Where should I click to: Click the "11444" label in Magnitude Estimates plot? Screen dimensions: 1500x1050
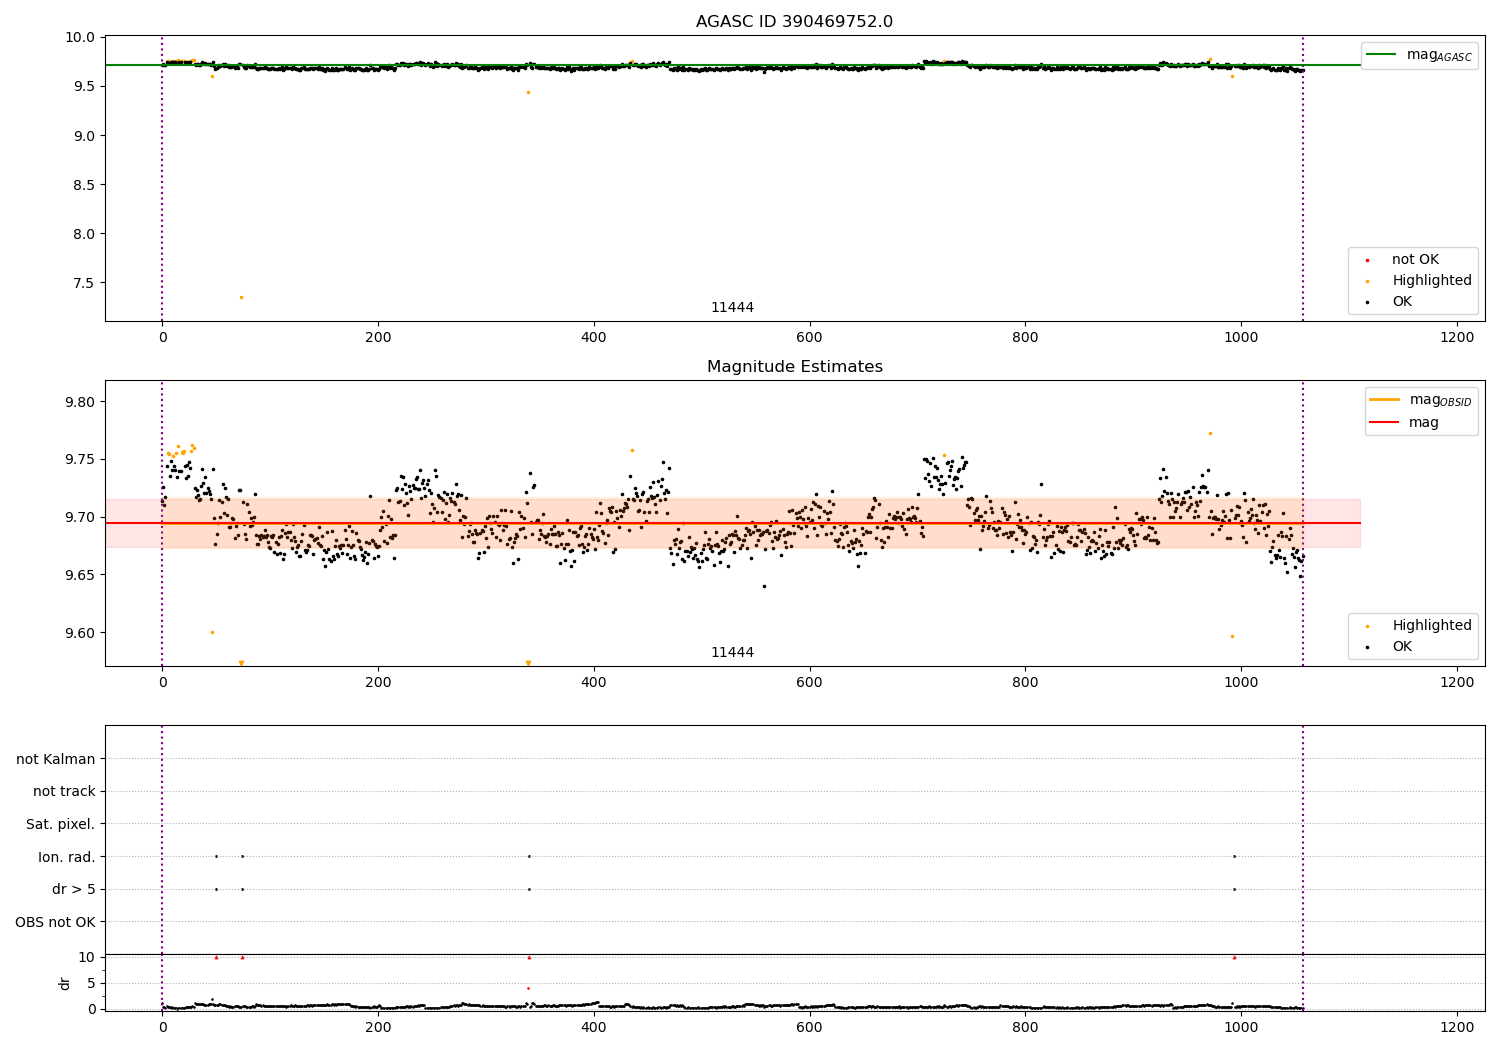732,653
